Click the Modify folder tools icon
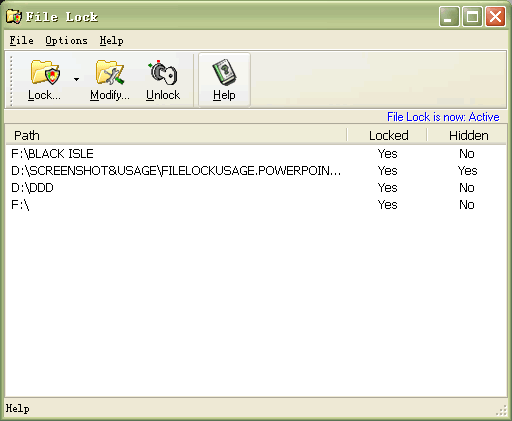 110,72
